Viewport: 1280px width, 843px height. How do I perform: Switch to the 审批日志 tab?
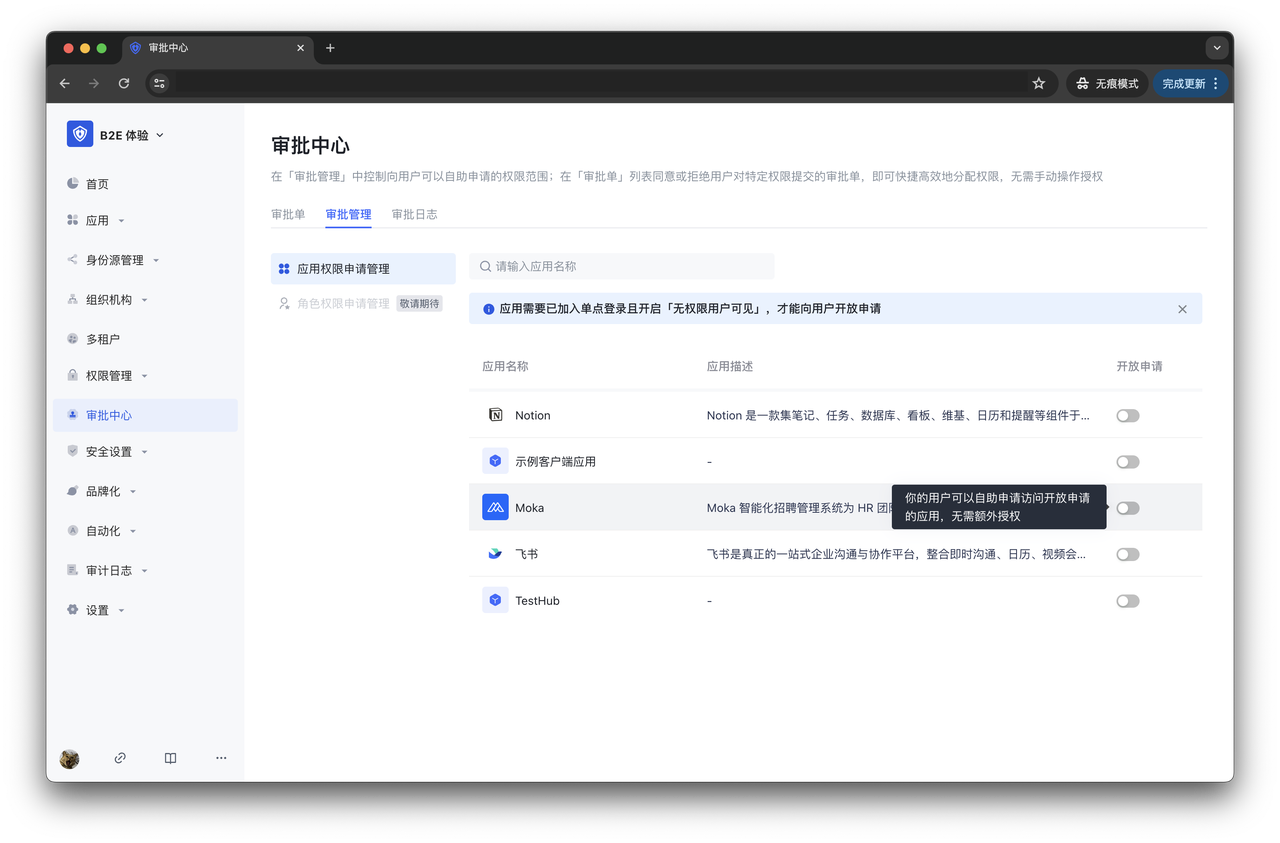[x=414, y=214]
